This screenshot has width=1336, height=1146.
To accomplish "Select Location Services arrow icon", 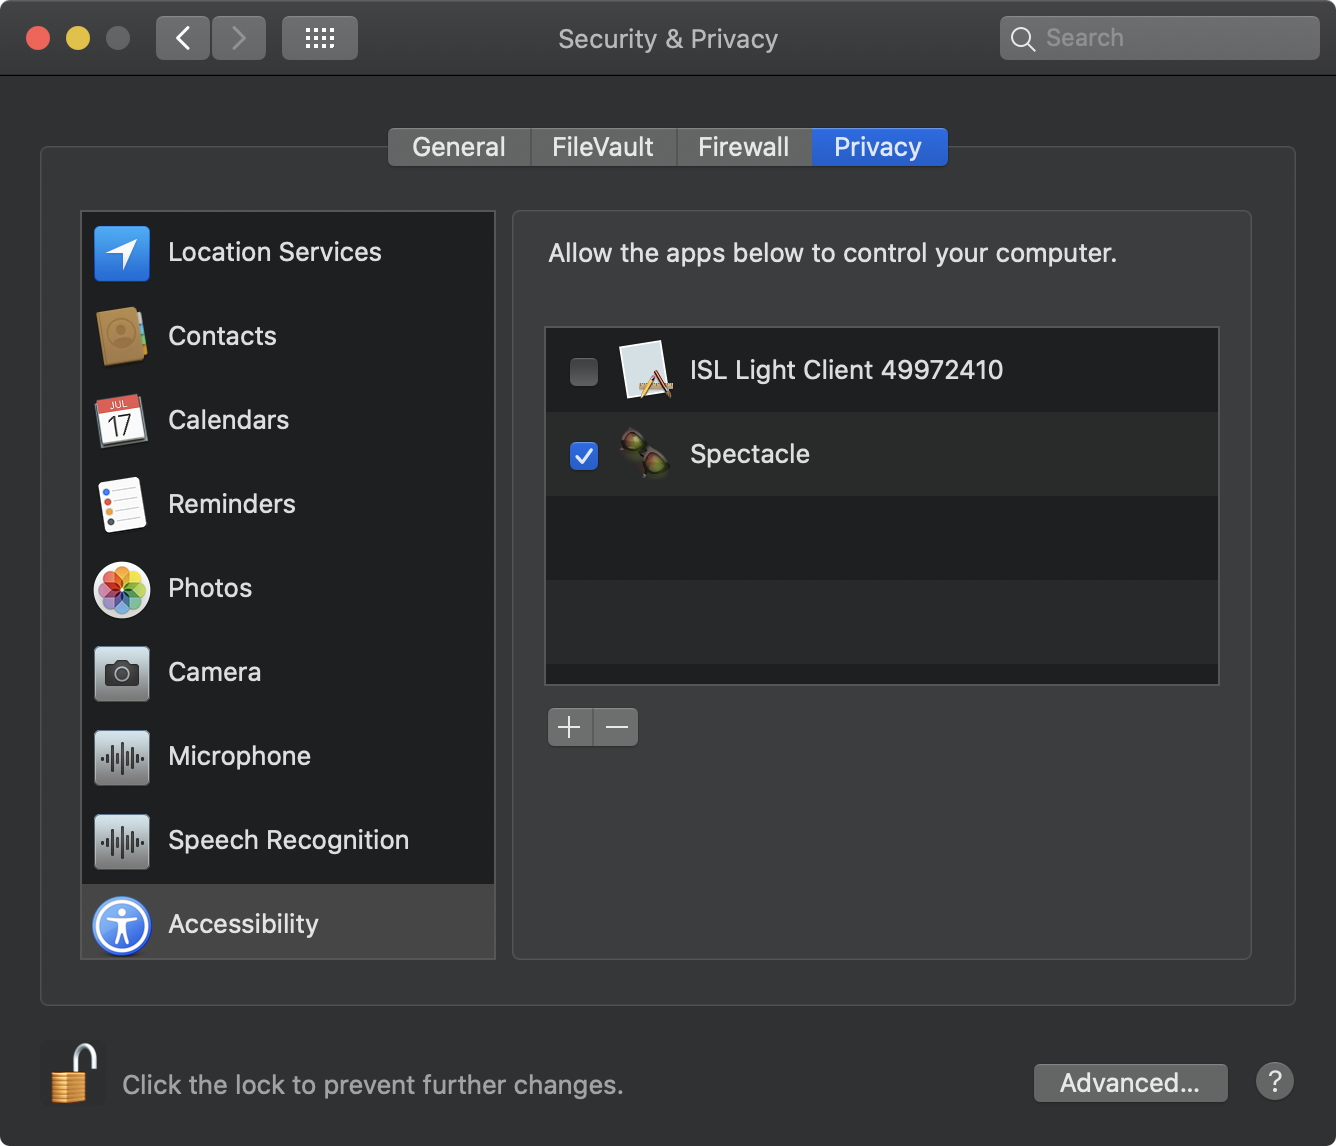I will click(x=122, y=253).
